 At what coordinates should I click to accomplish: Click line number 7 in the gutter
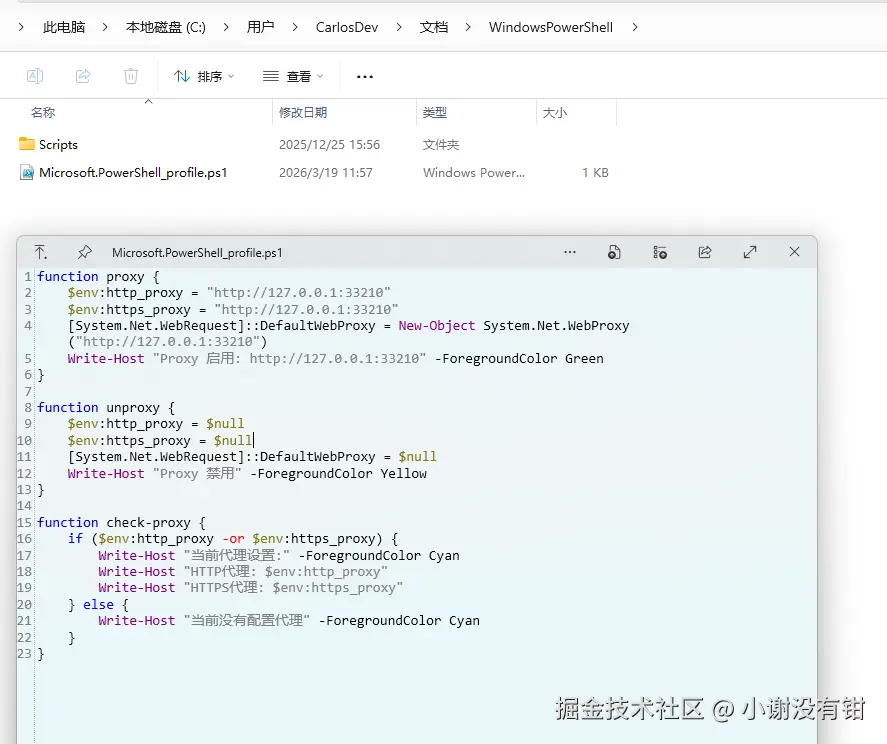point(28,392)
